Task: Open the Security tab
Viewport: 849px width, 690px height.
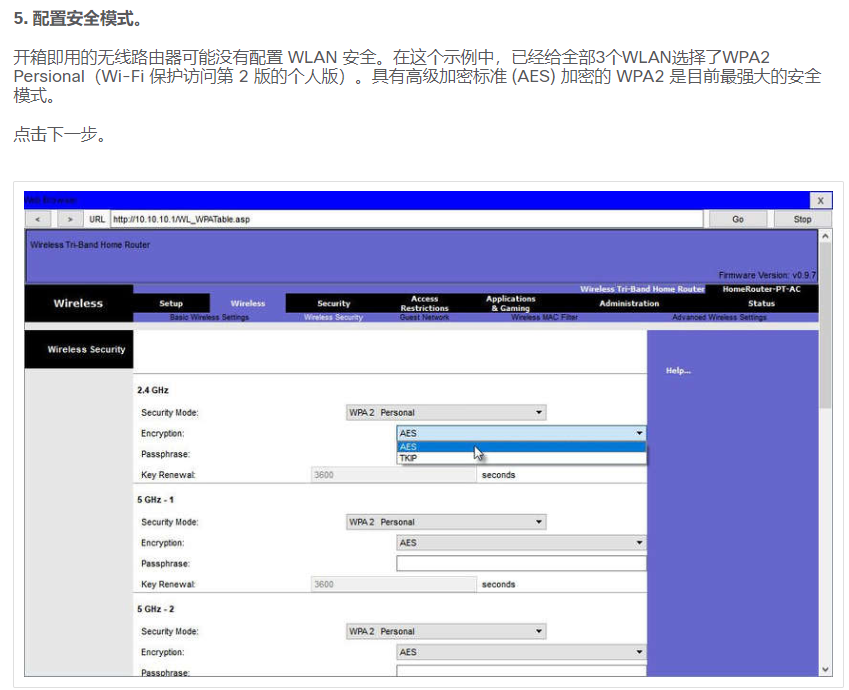Action: point(334,303)
